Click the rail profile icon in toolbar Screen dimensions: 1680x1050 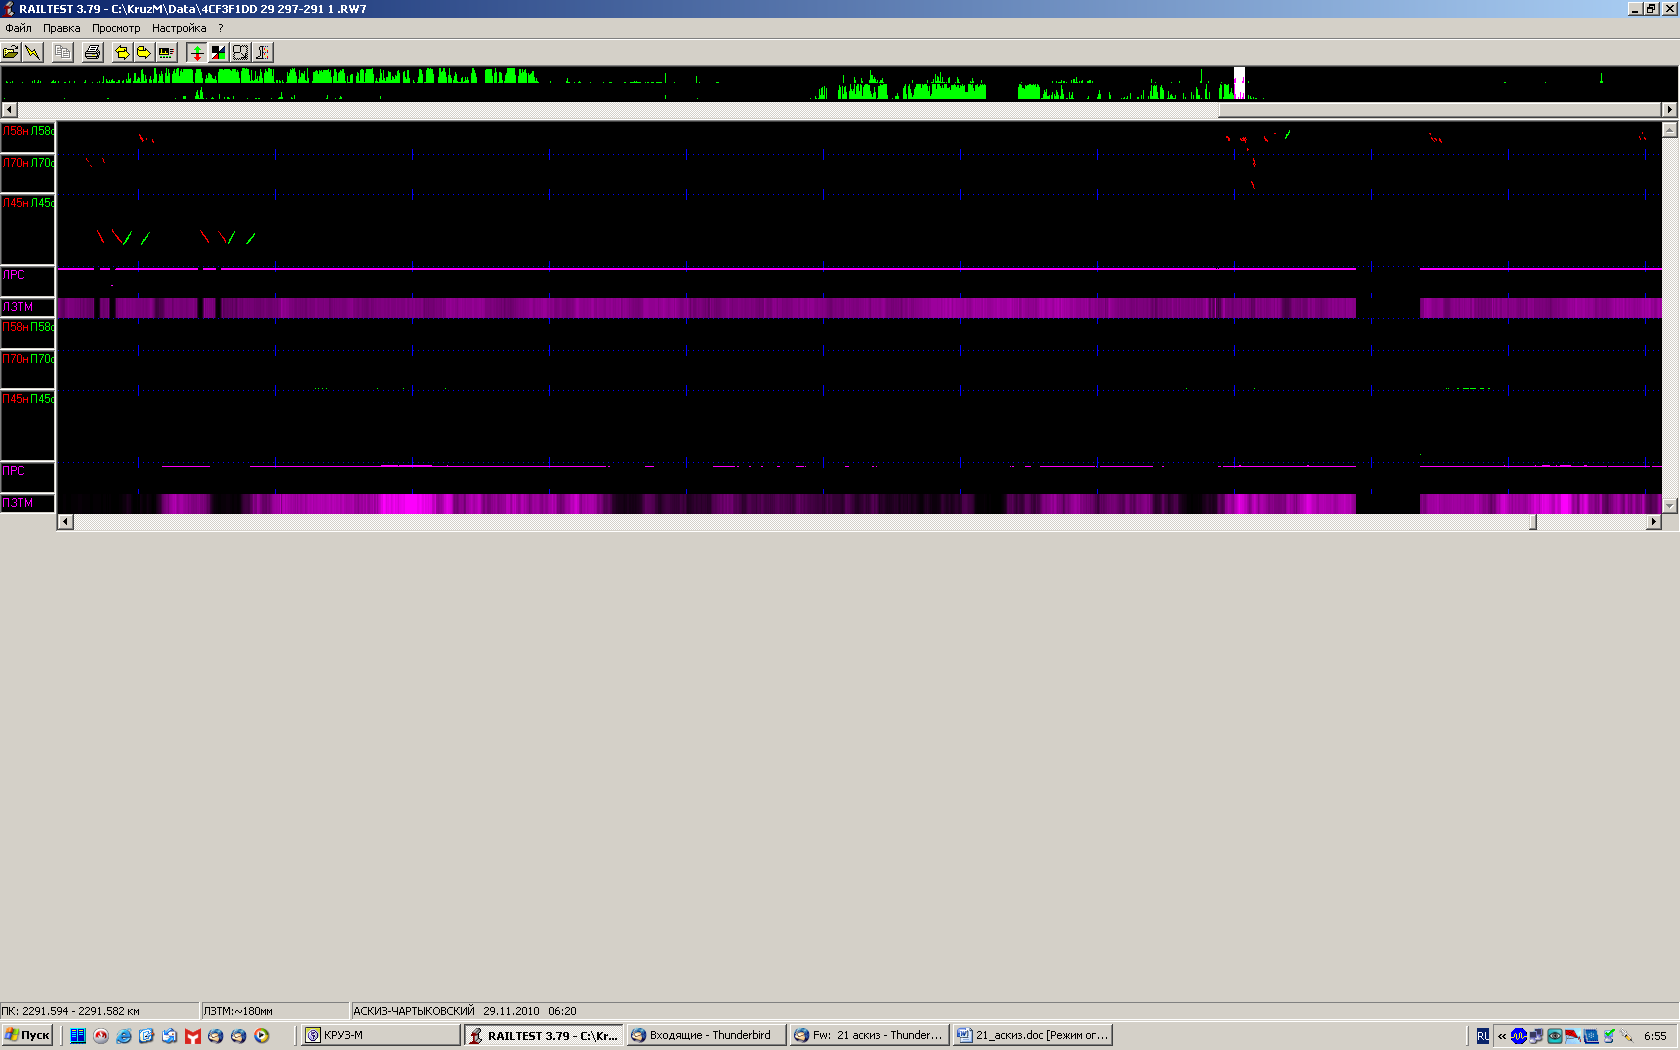pos(262,52)
